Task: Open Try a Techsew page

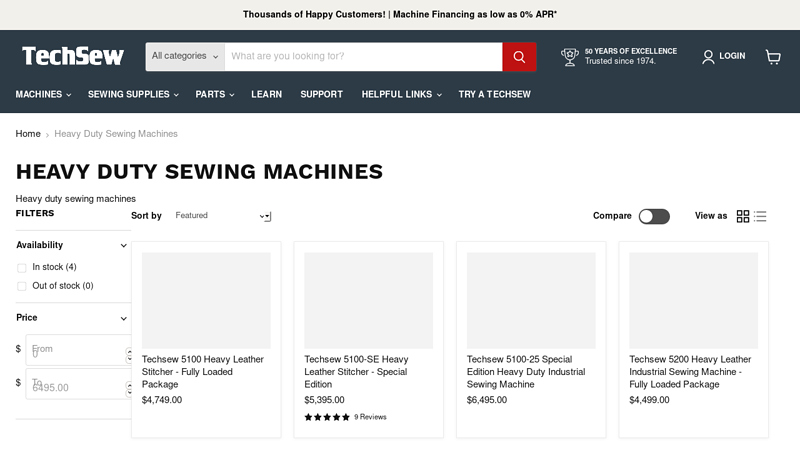Action: click(494, 94)
